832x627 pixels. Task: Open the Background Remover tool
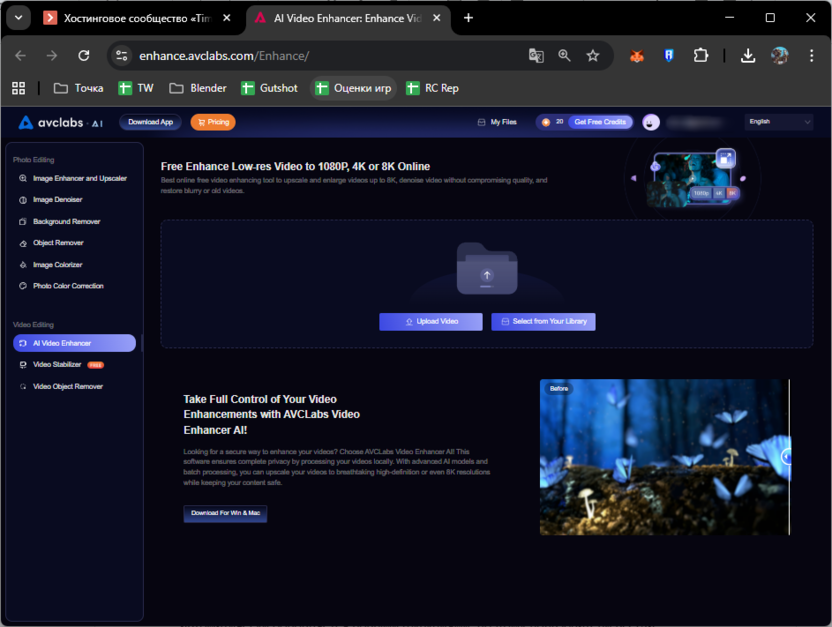[x=66, y=221]
